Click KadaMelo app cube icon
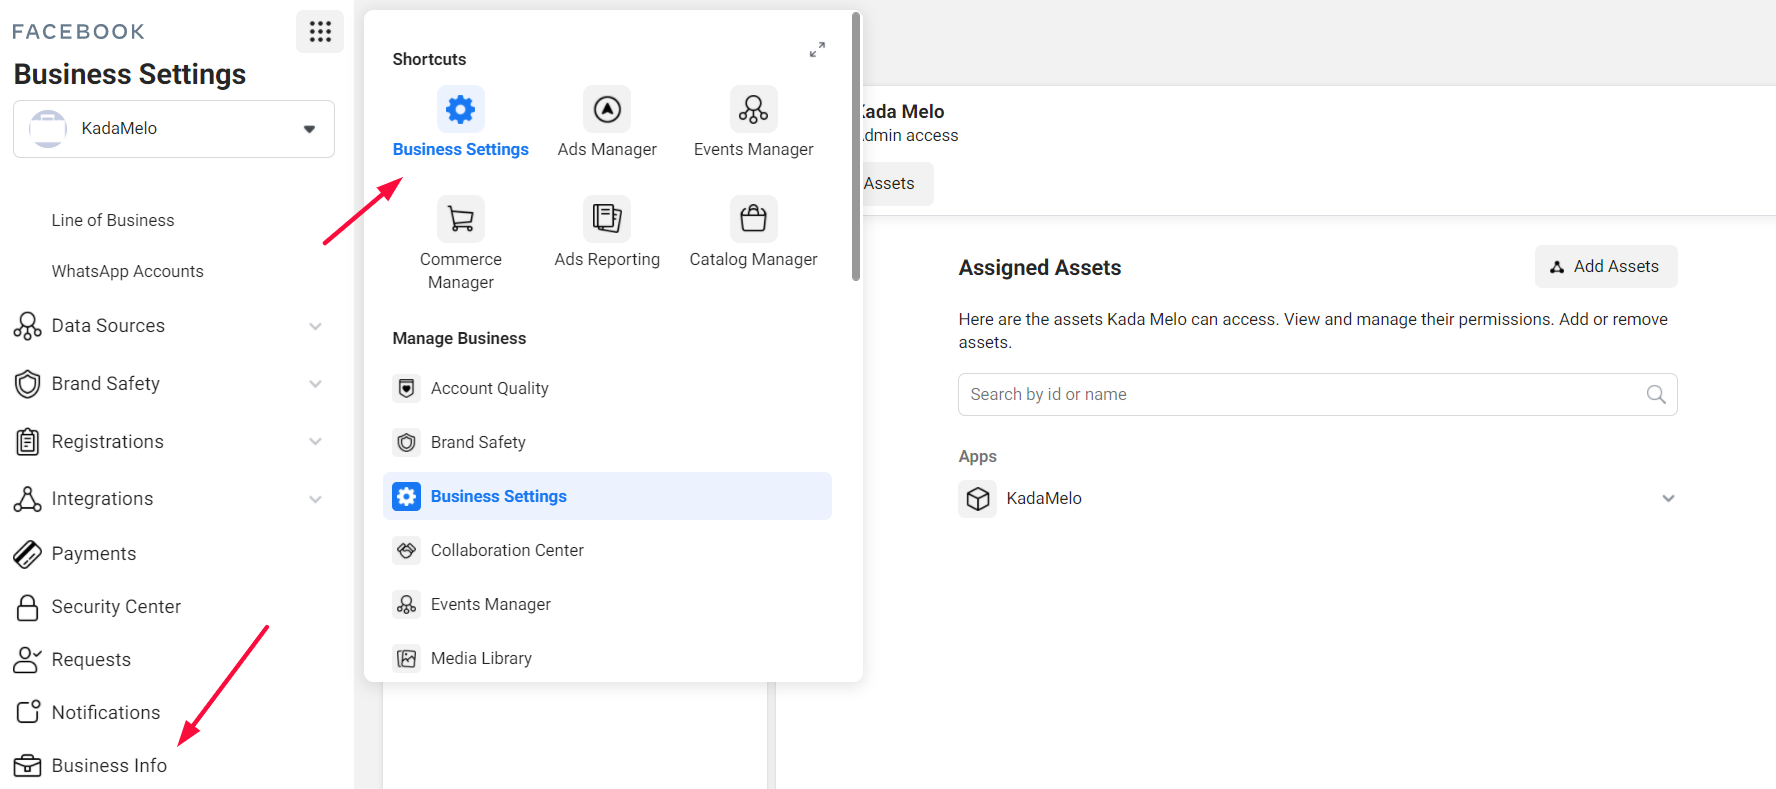Image resolution: width=1776 pixels, height=789 pixels. click(978, 498)
